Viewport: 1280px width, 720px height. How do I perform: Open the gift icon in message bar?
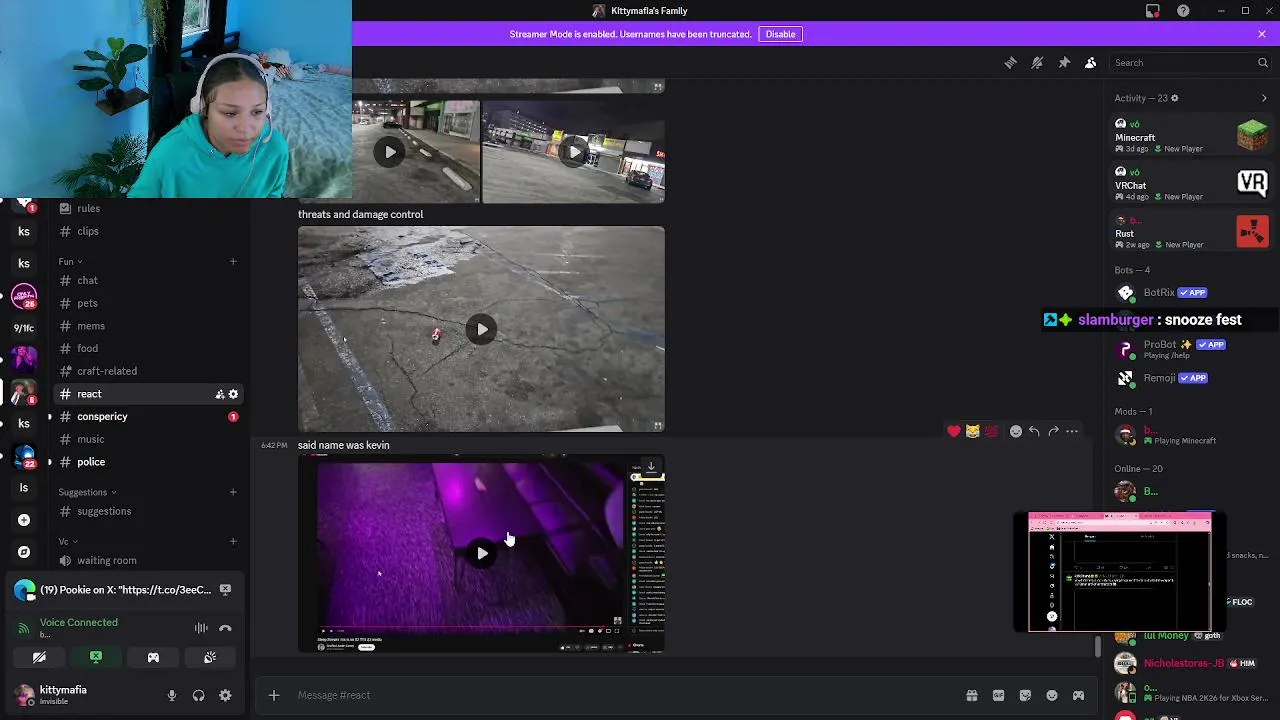(x=971, y=695)
